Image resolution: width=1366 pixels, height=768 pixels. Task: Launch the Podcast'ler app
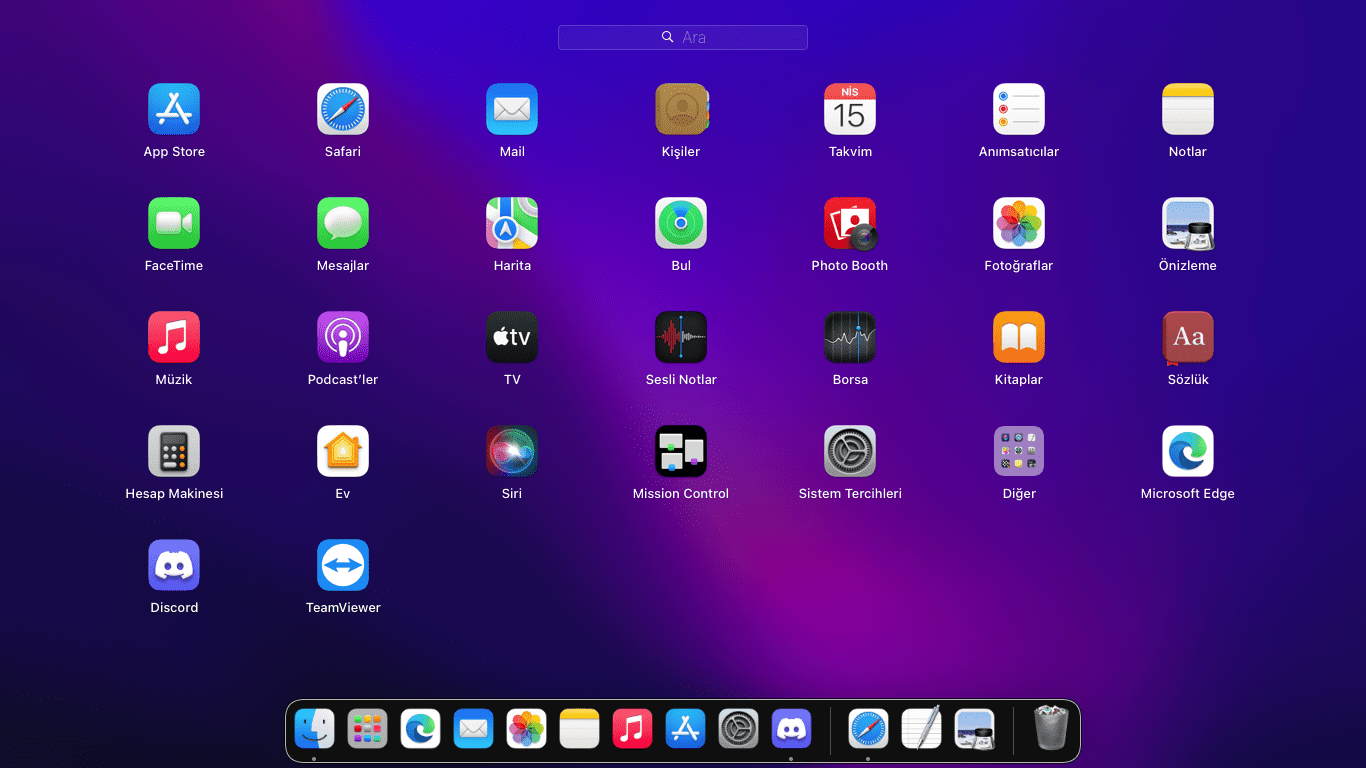343,337
